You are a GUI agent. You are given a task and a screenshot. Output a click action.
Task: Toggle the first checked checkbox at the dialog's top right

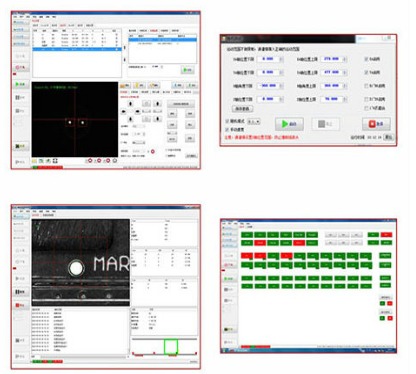(x=366, y=59)
